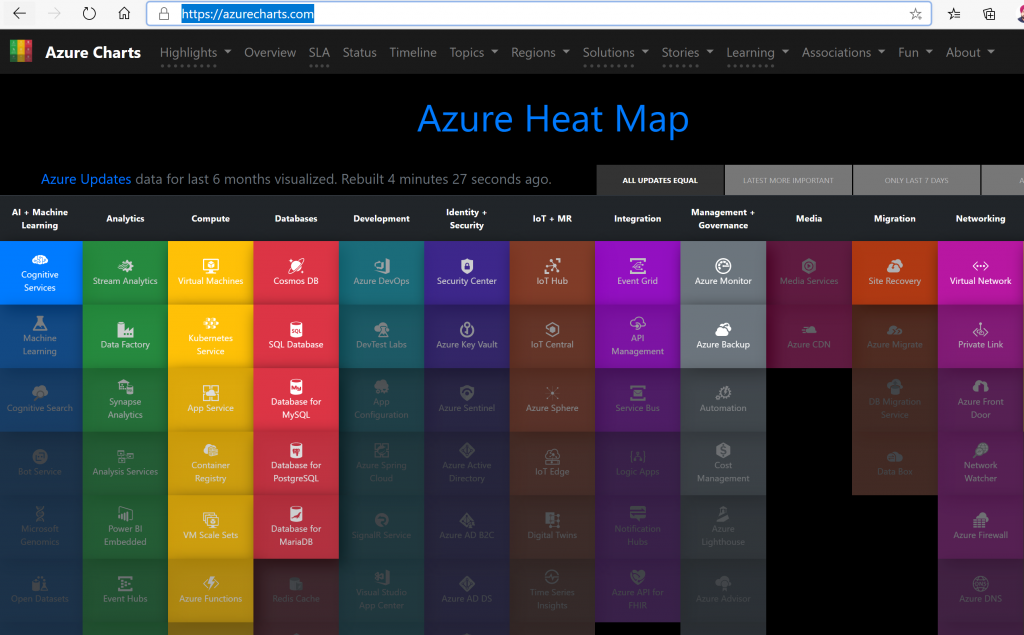Open the Event Grid tile
Screen dimensions: 1024x635
point(637,272)
